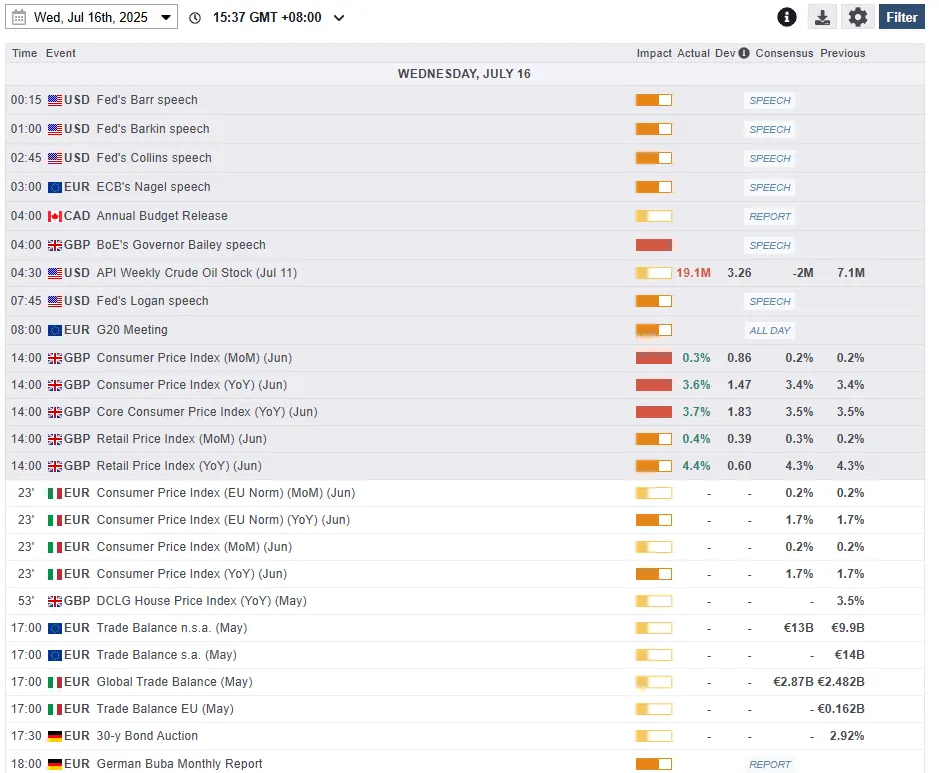Open the date dropdown Wed, Jul 16th, 2025
The width and height of the screenshot is (939, 773).
click(x=92, y=17)
